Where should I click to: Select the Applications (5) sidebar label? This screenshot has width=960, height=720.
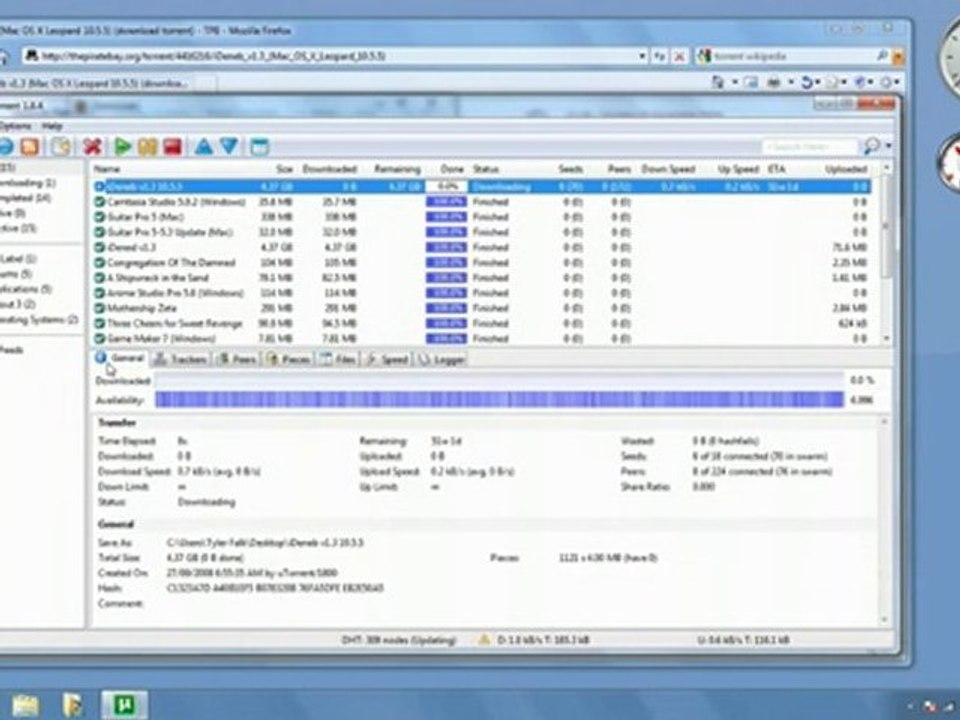26,289
